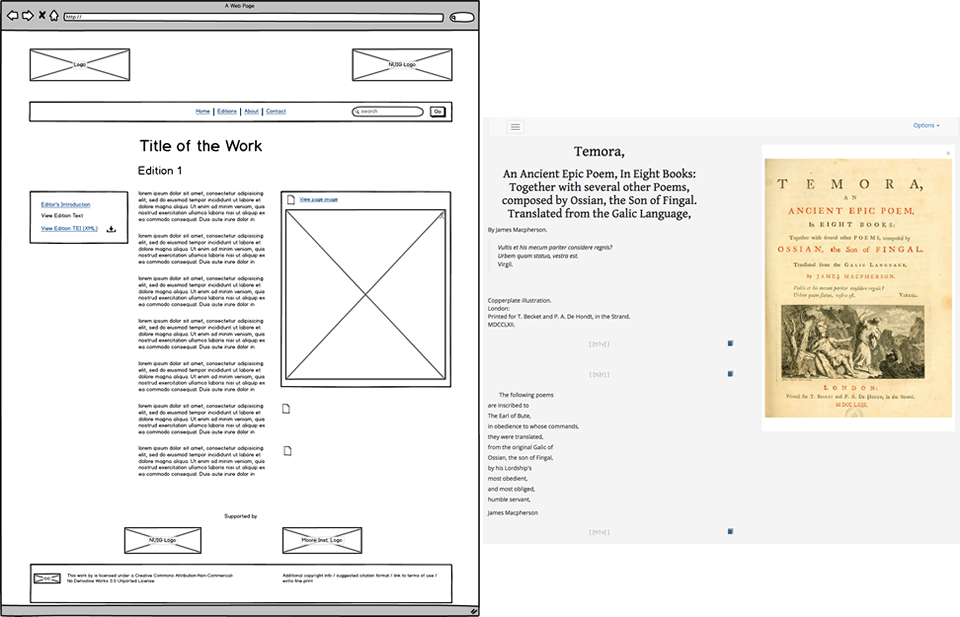
Task: Expand the Options dropdown
Action: 926,125
